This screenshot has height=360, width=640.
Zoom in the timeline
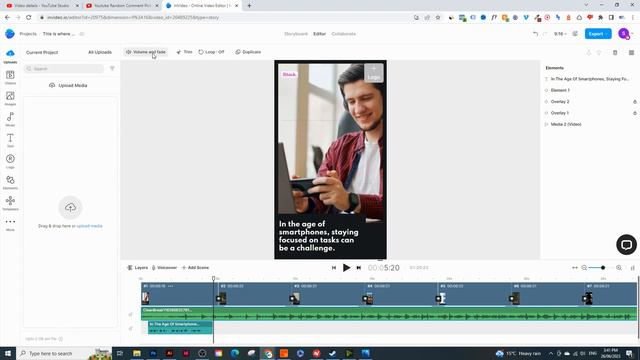coord(619,268)
